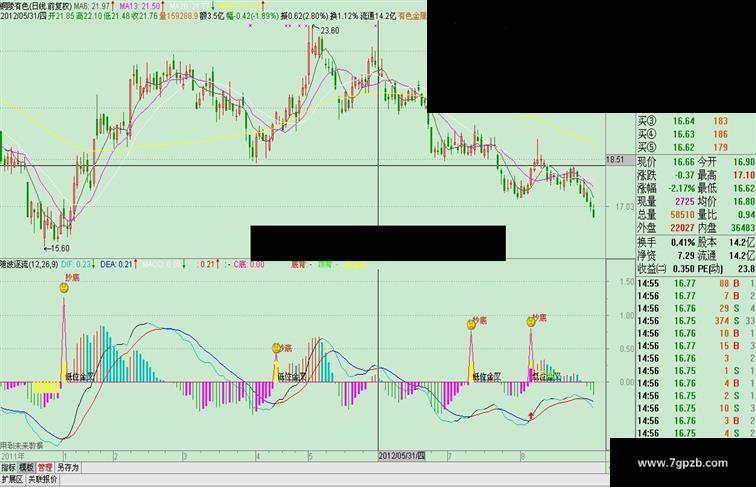Click the 幅-0.42(-1.89%) change readout
756x487 pixels.
[252, 16]
